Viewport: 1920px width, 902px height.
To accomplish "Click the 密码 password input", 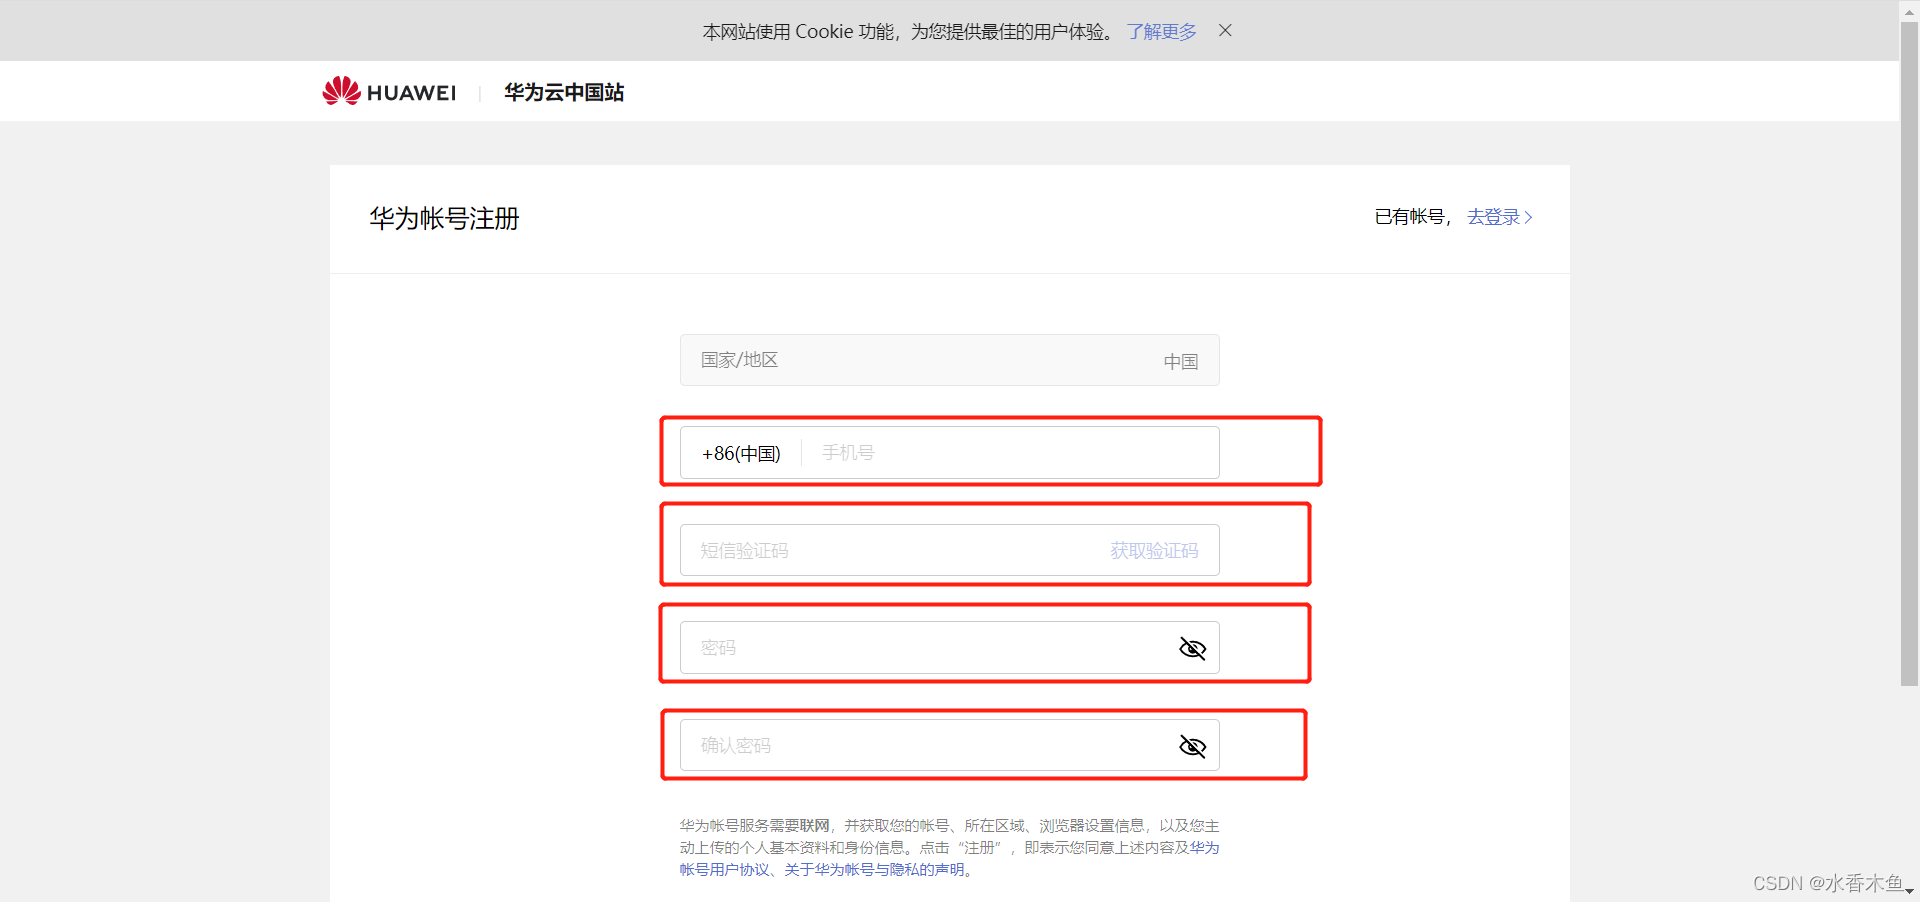I will [900, 647].
